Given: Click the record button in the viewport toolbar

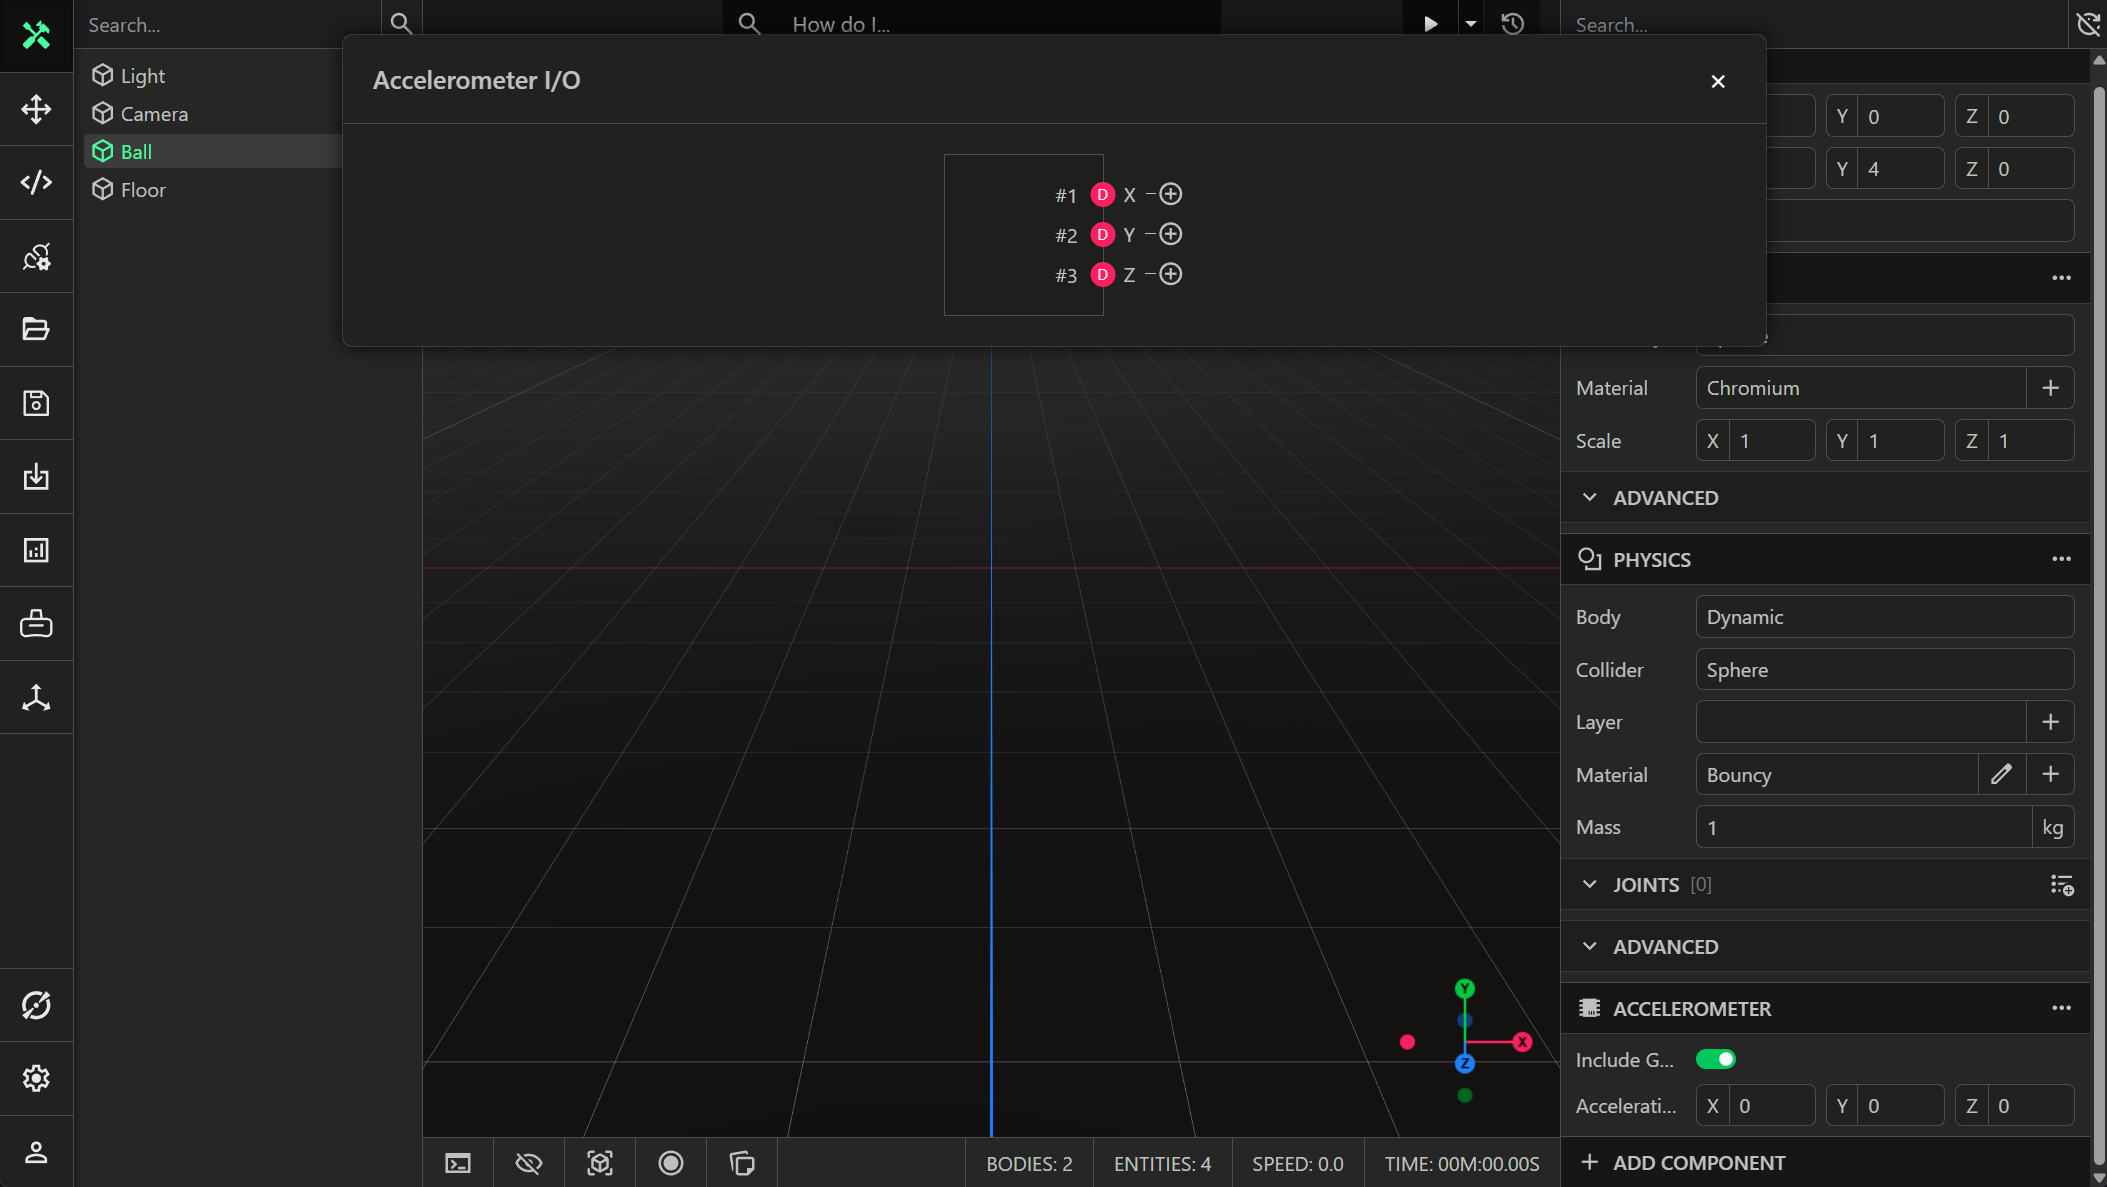Looking at the screenshot, I should 670,1162.
